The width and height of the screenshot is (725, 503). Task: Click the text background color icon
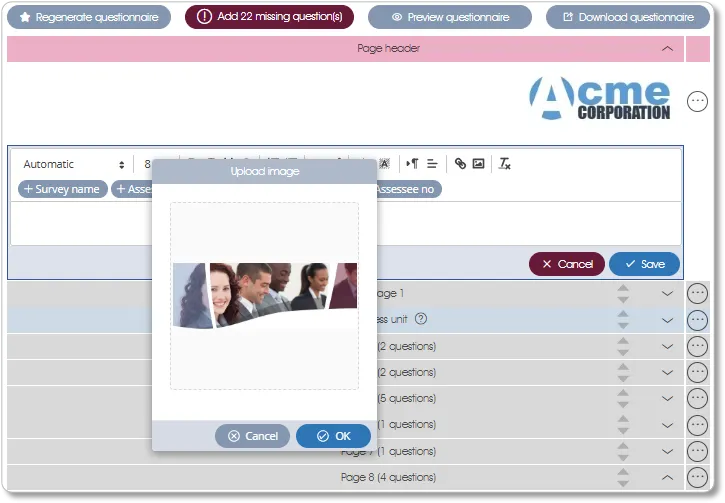pyautogui.click(x=384, y=163)
